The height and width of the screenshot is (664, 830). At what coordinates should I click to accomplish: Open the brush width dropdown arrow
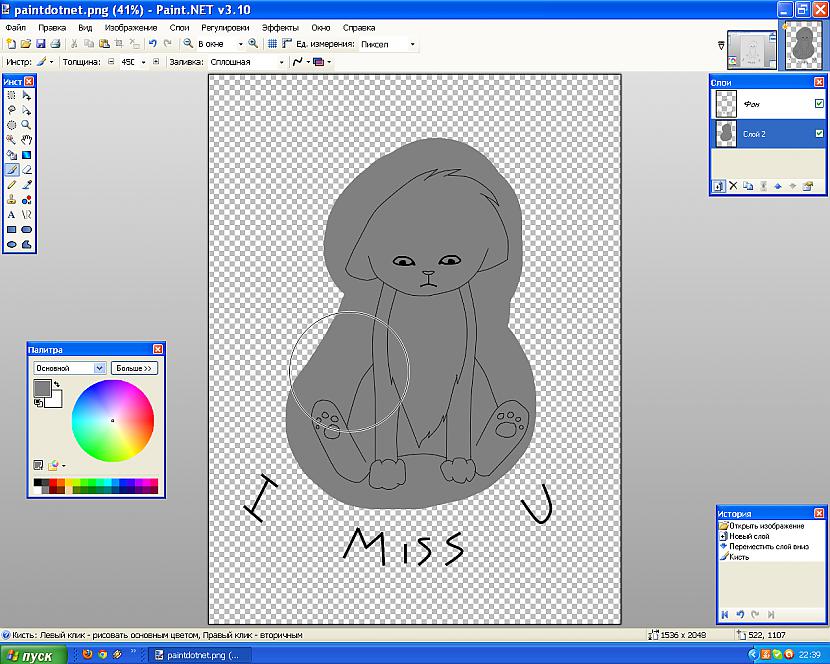[x=143, y=62]
